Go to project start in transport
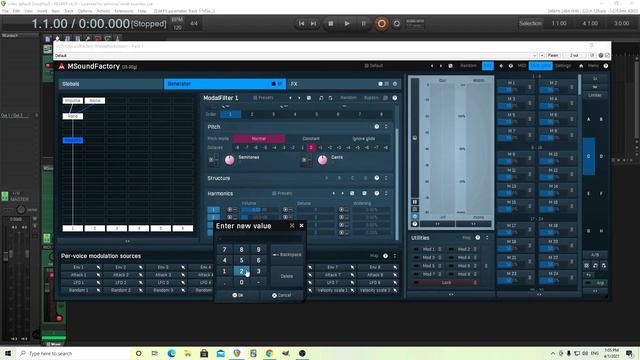 [301, 24]
